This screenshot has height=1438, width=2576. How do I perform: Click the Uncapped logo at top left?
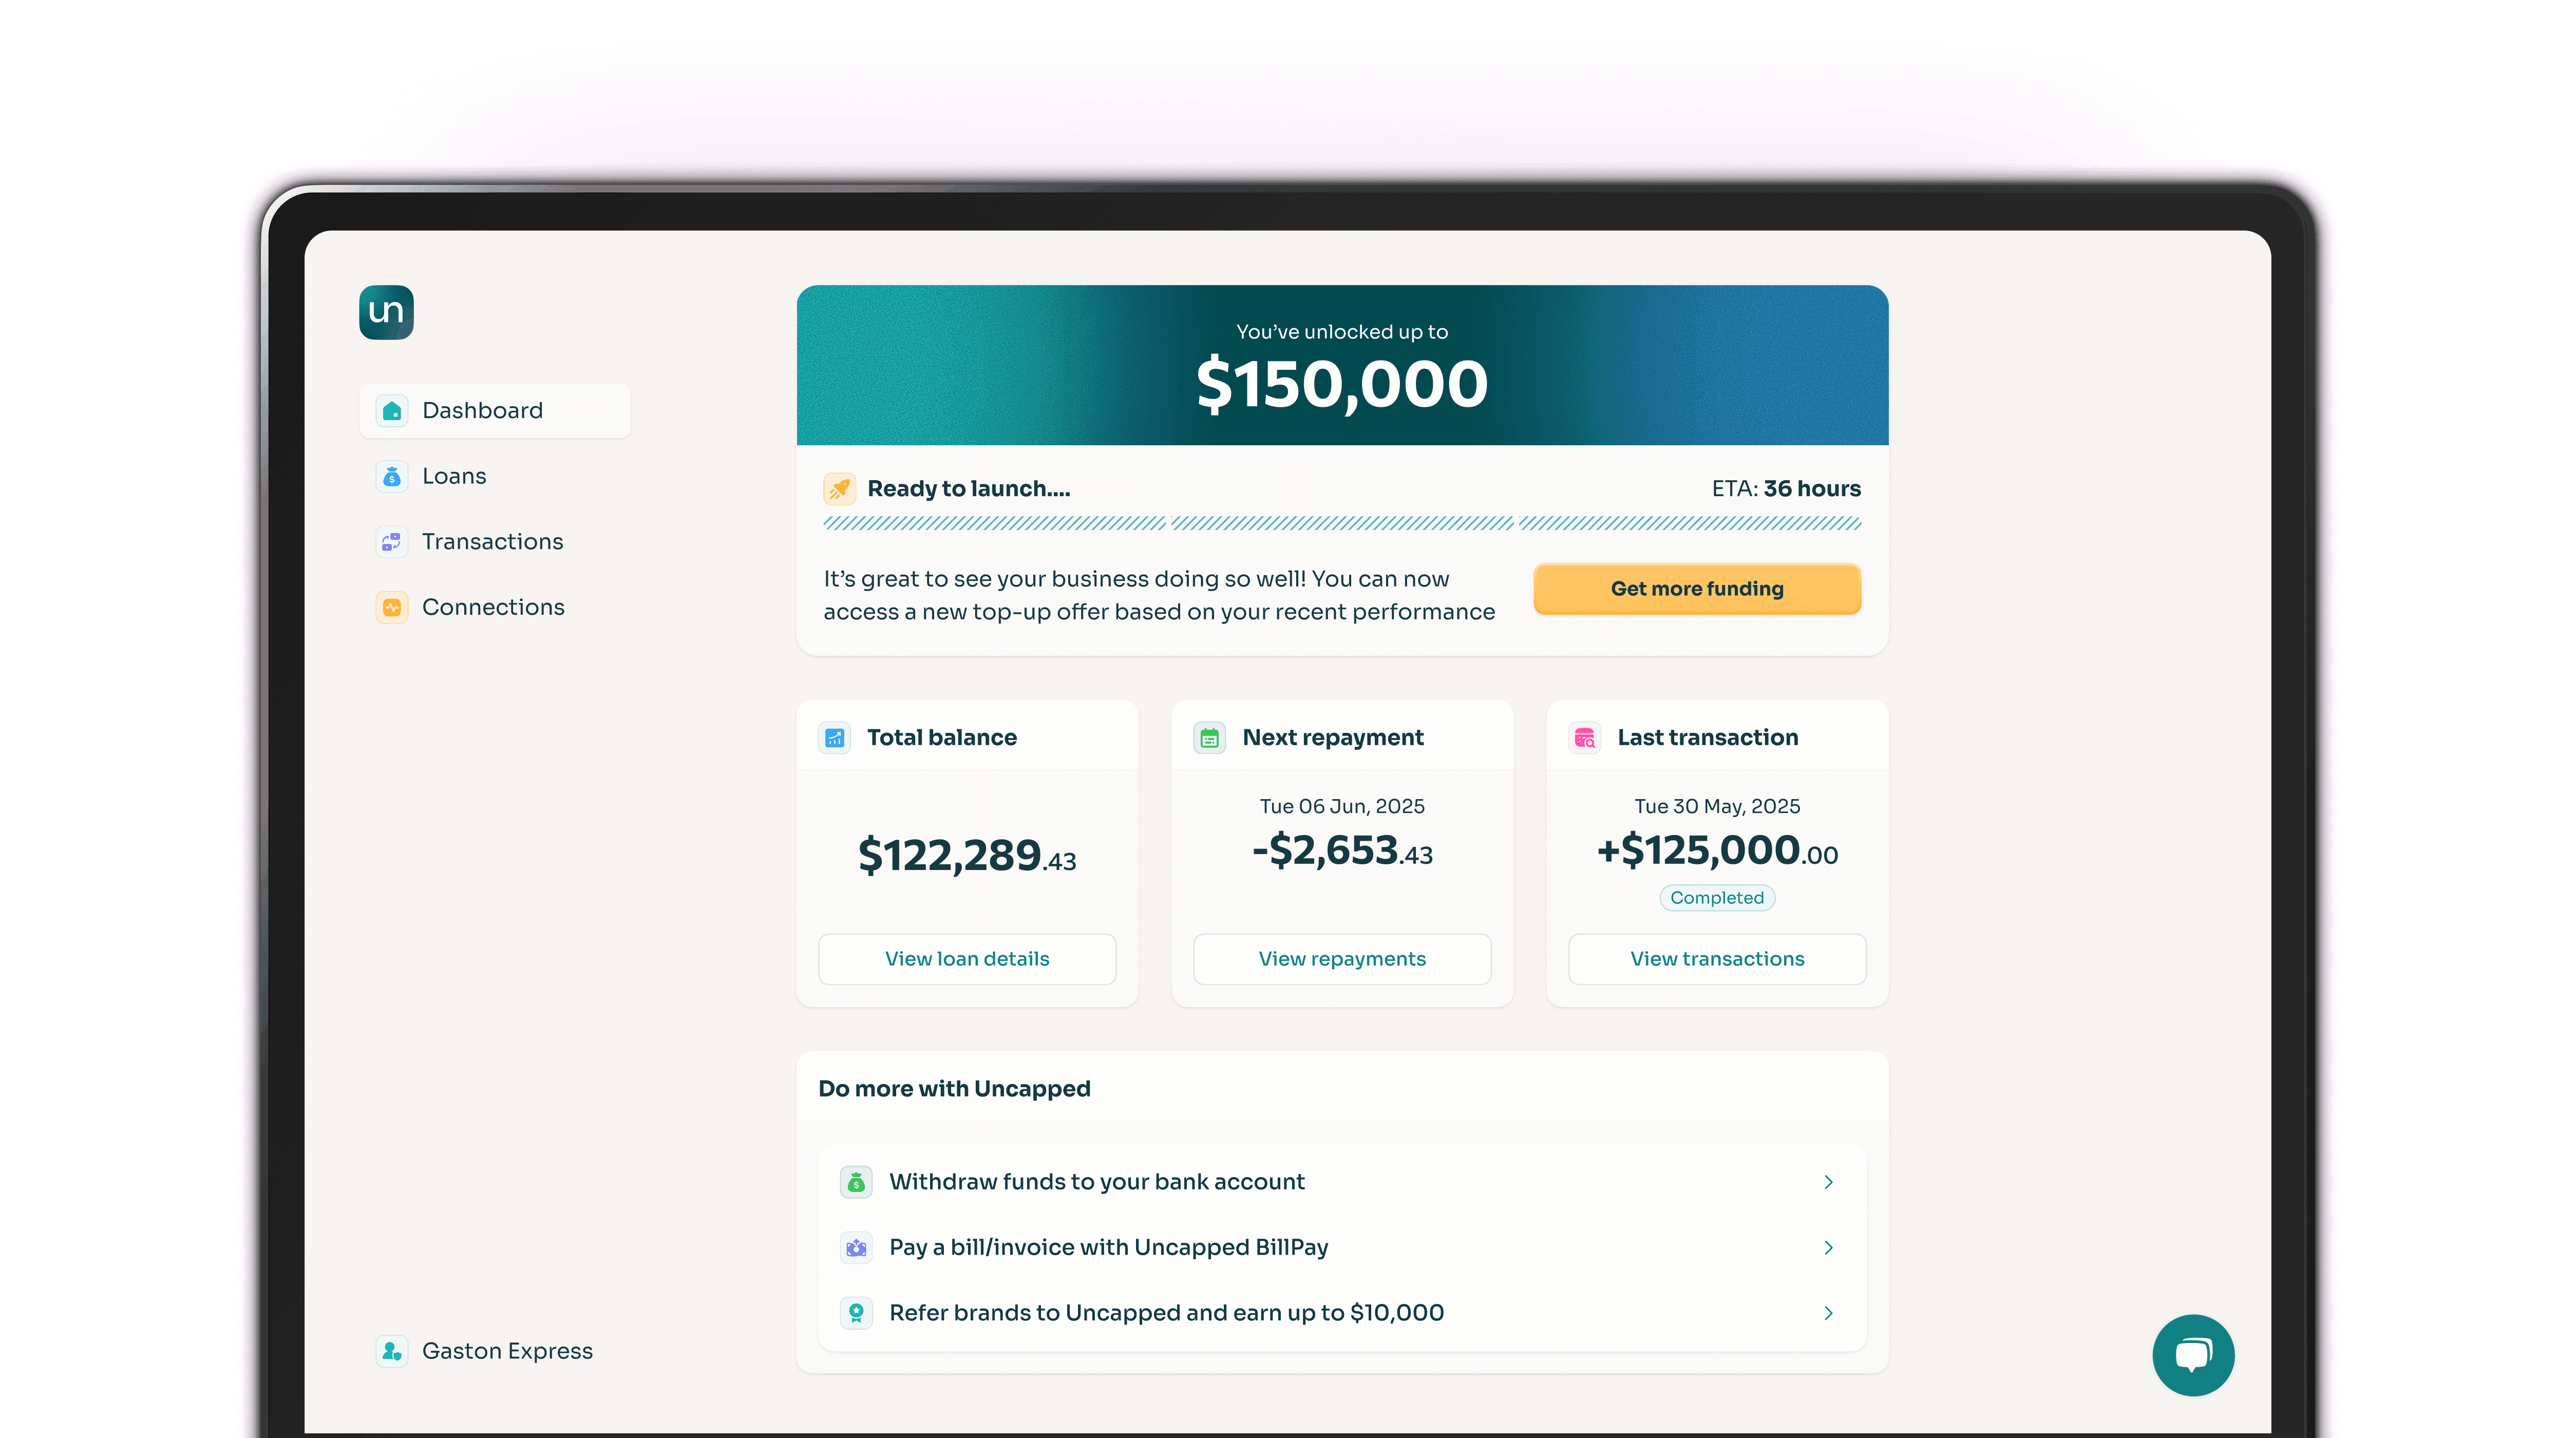tap(386, 313)
